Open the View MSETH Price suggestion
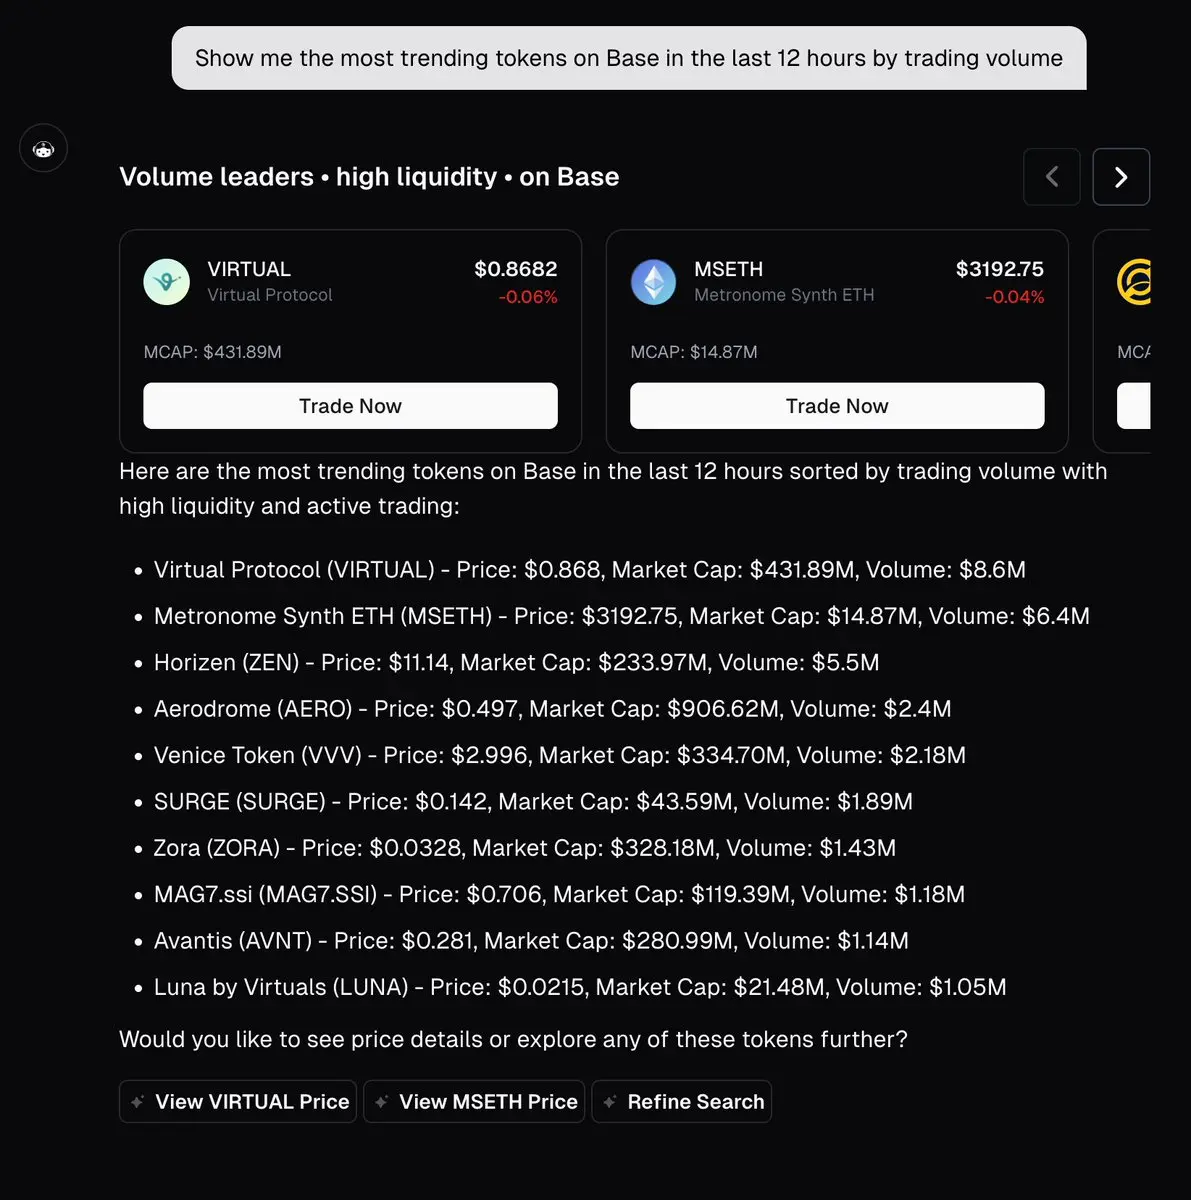The height and width of the screenshot is (1200, 1191). (x=488, y=1102)
